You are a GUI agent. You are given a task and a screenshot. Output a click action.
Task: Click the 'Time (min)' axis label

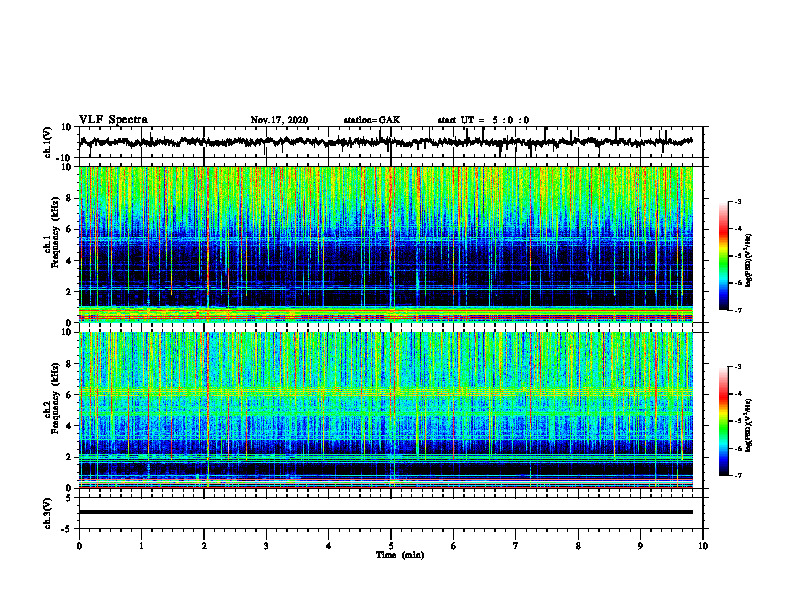click(400, 555)
